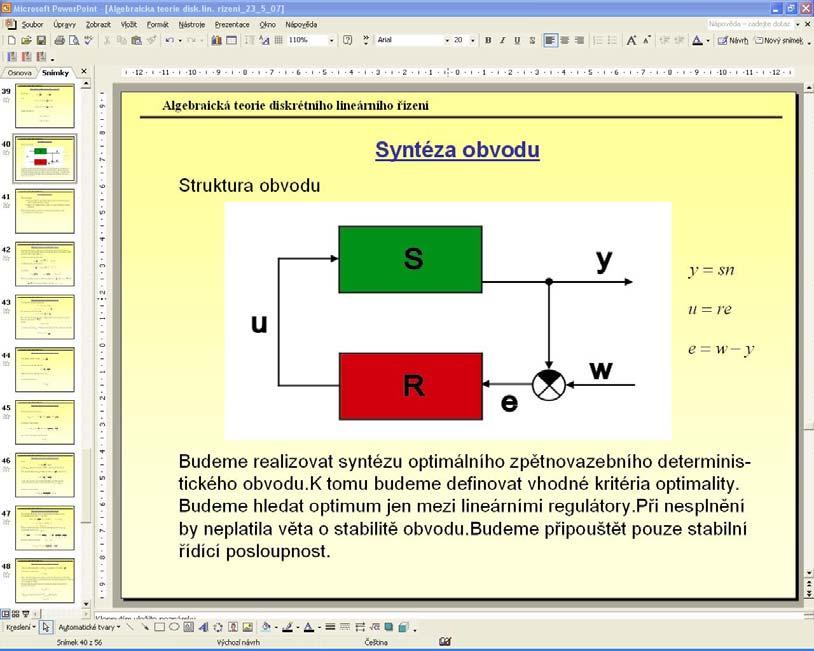The height and width of the screenshot is (651, 814).
Task: Switch to slide sorter view icon
Action: [x=16, y=614]
